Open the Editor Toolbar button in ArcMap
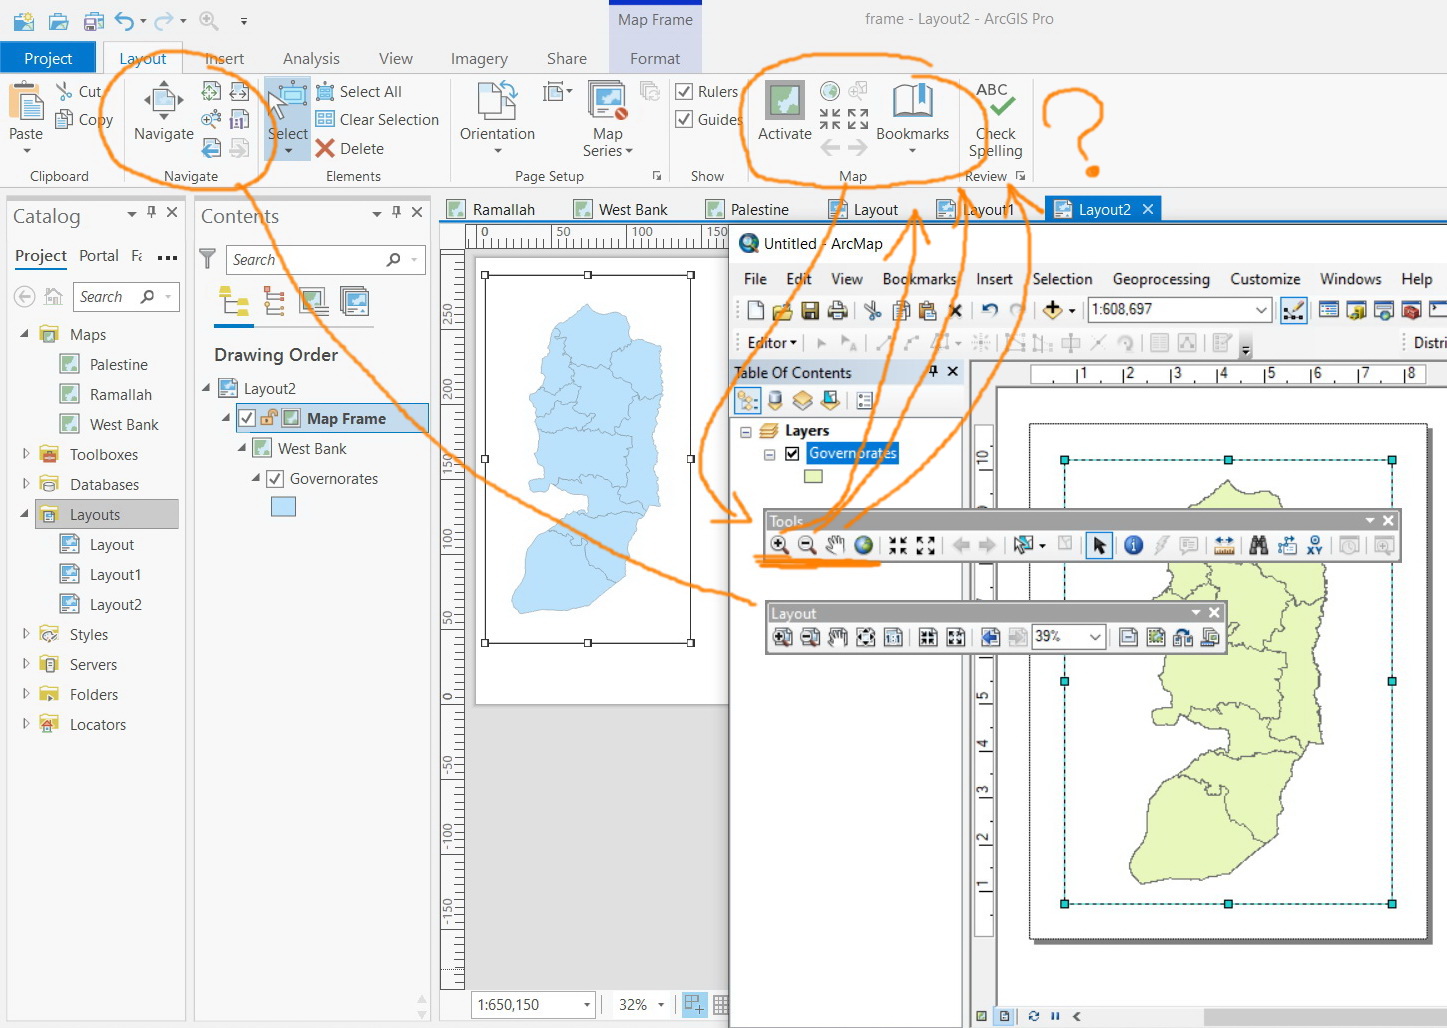The image size is (1447, 1028). pos(1293,310)
